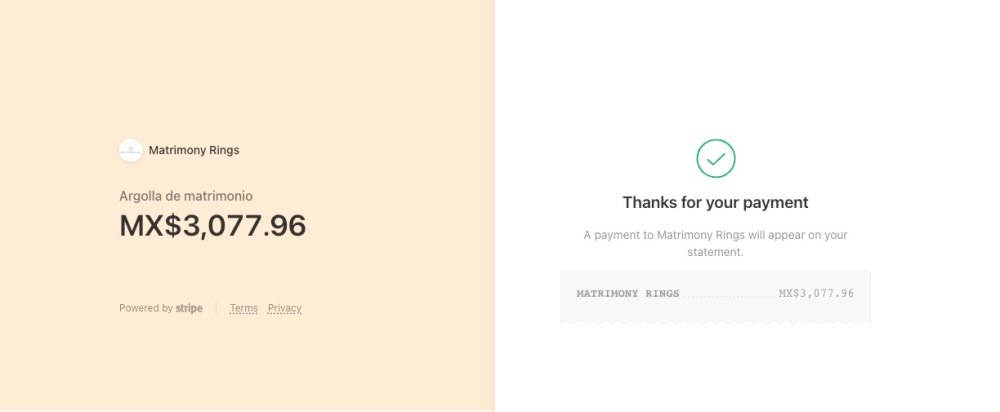This screenshot has width=1000, height=412.
Task: Click the word statement in the confirmation message
Action: (x=715, y=252)
